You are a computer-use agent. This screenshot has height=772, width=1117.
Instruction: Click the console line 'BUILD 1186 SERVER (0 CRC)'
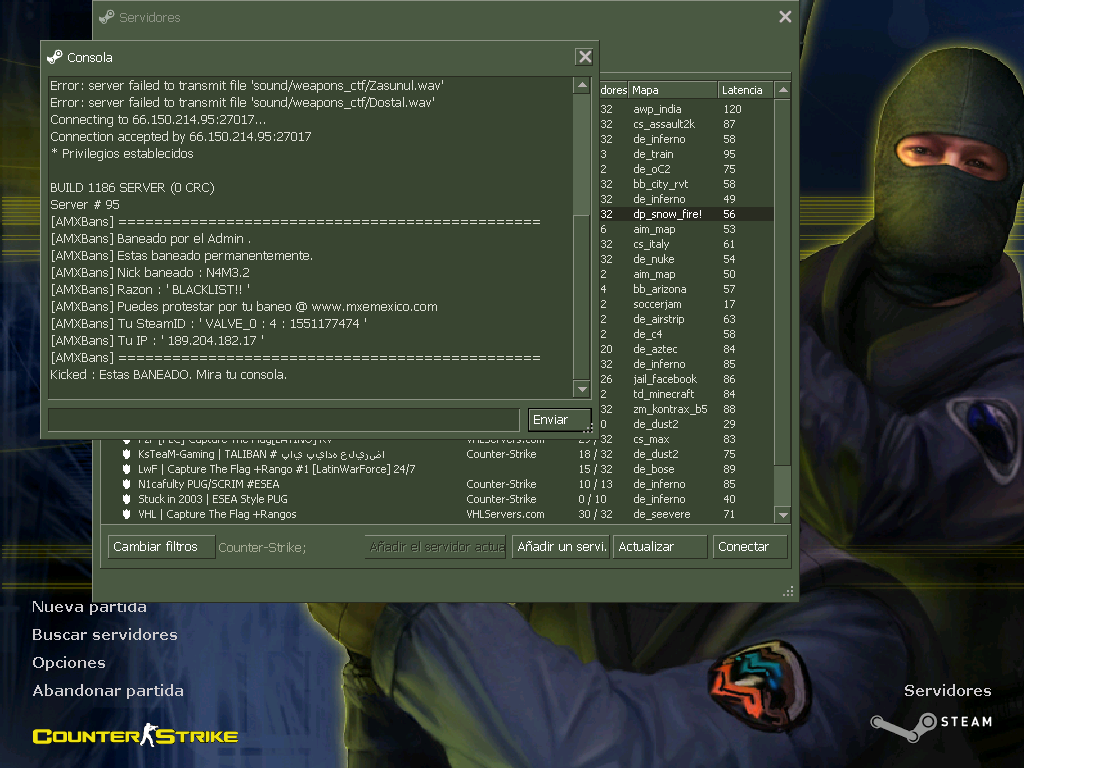(132, 188)
